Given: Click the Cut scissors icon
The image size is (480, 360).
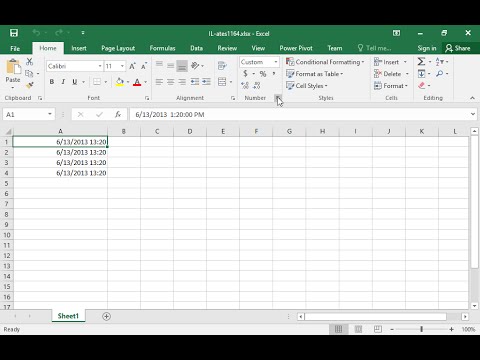Looking at the screenshot, I should [30, 61].
